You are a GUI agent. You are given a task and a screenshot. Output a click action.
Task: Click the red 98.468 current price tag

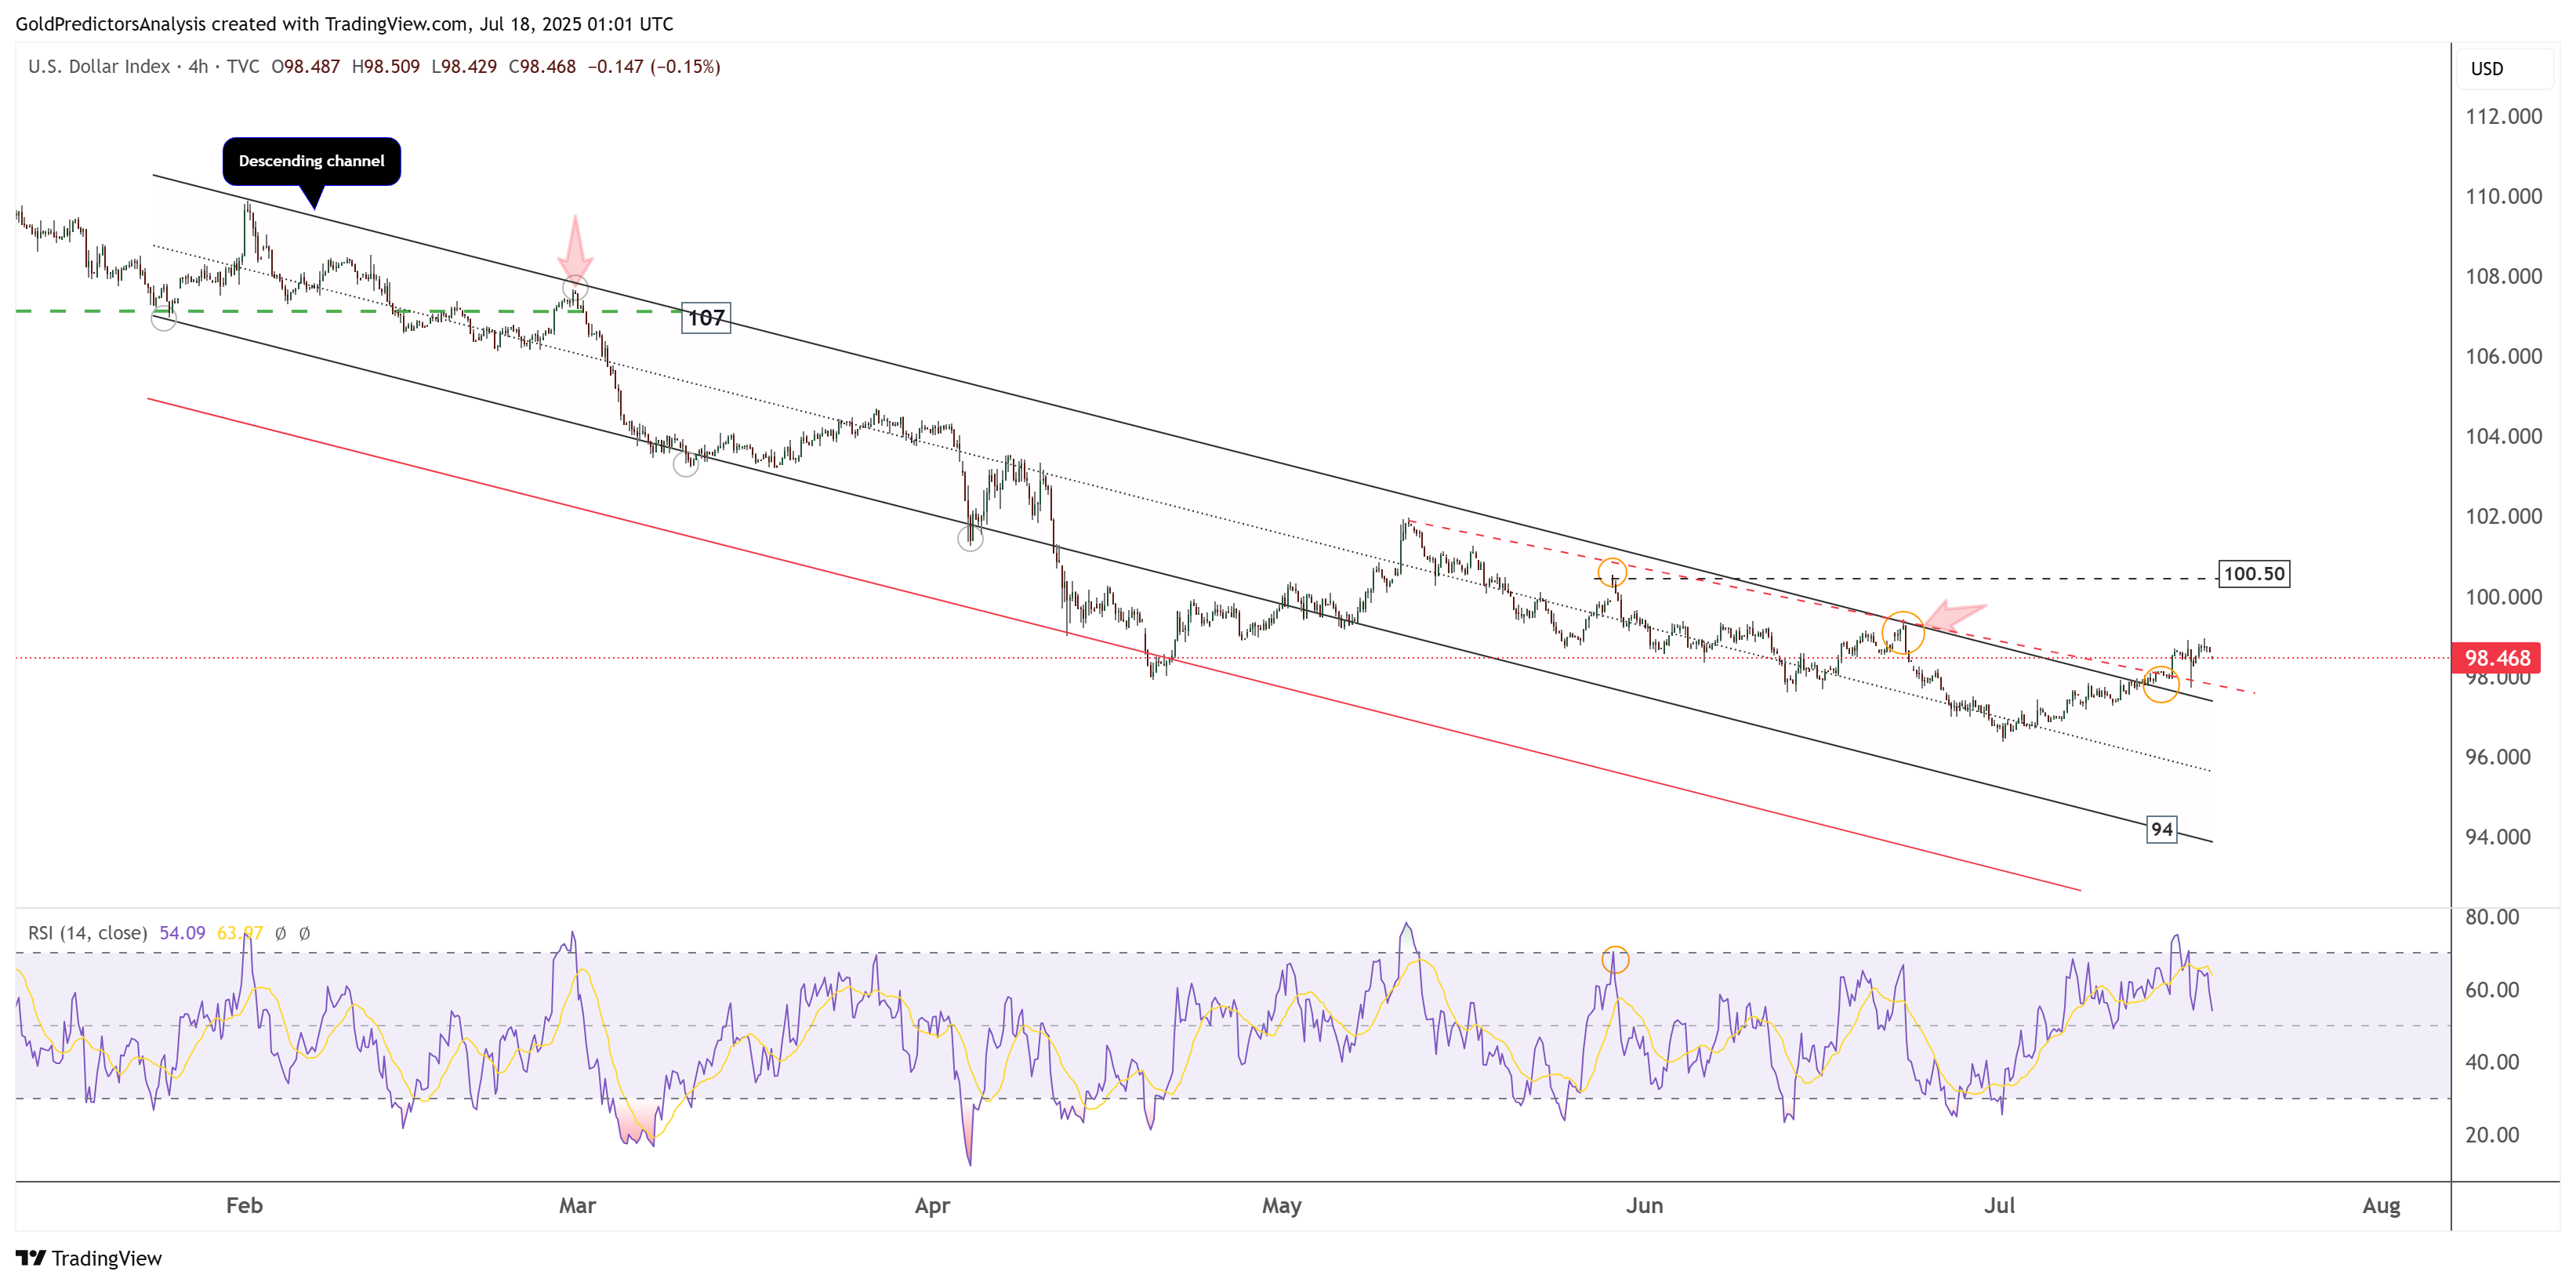tap(2496, 658)
